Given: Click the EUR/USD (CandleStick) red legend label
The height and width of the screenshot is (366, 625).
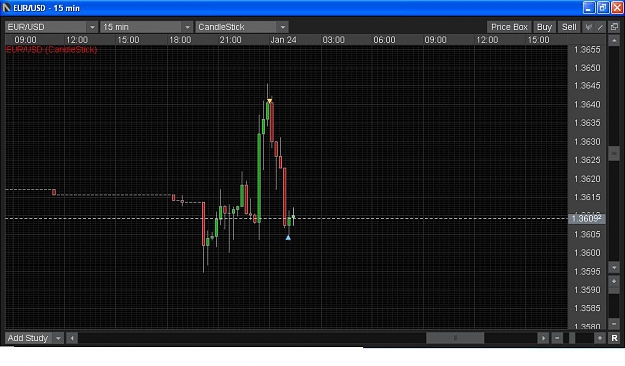Looking at the screenshot, I should (x=51, y=49).
